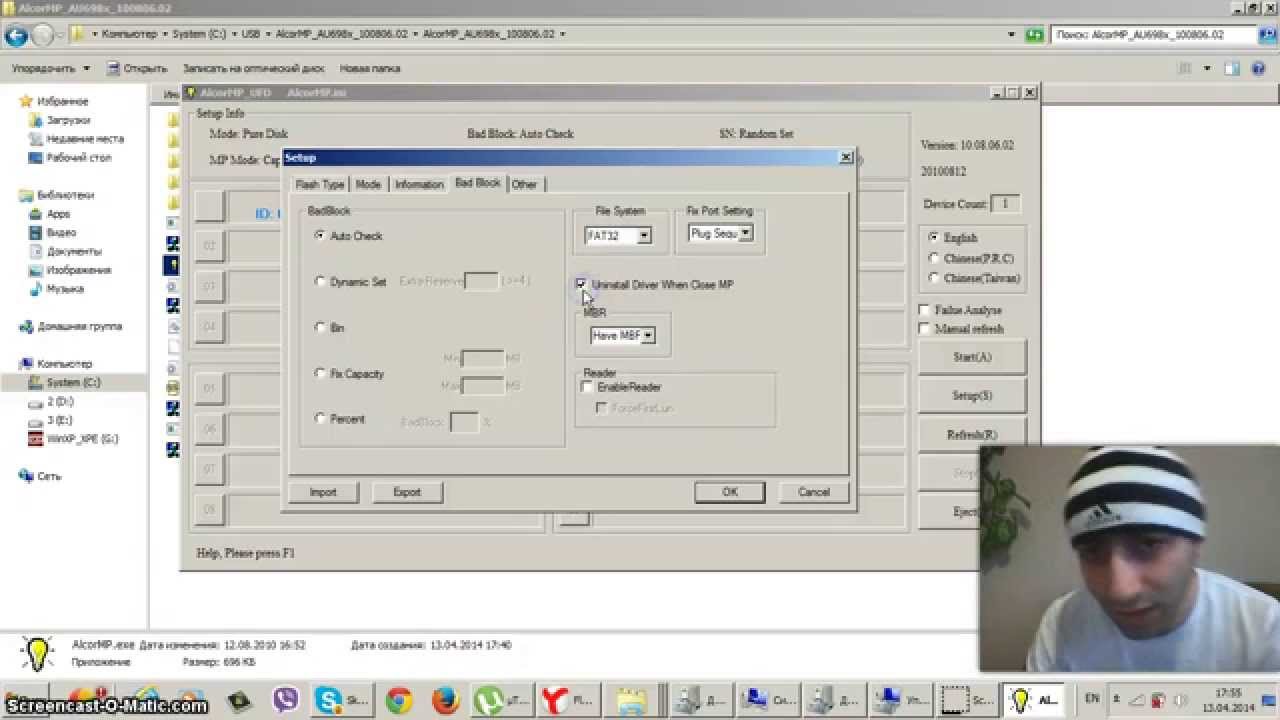Click Start(A) button in AlcorMP window
Image resolution: width=1280 pixels, height=720 pixels.
tap(972, 357)
